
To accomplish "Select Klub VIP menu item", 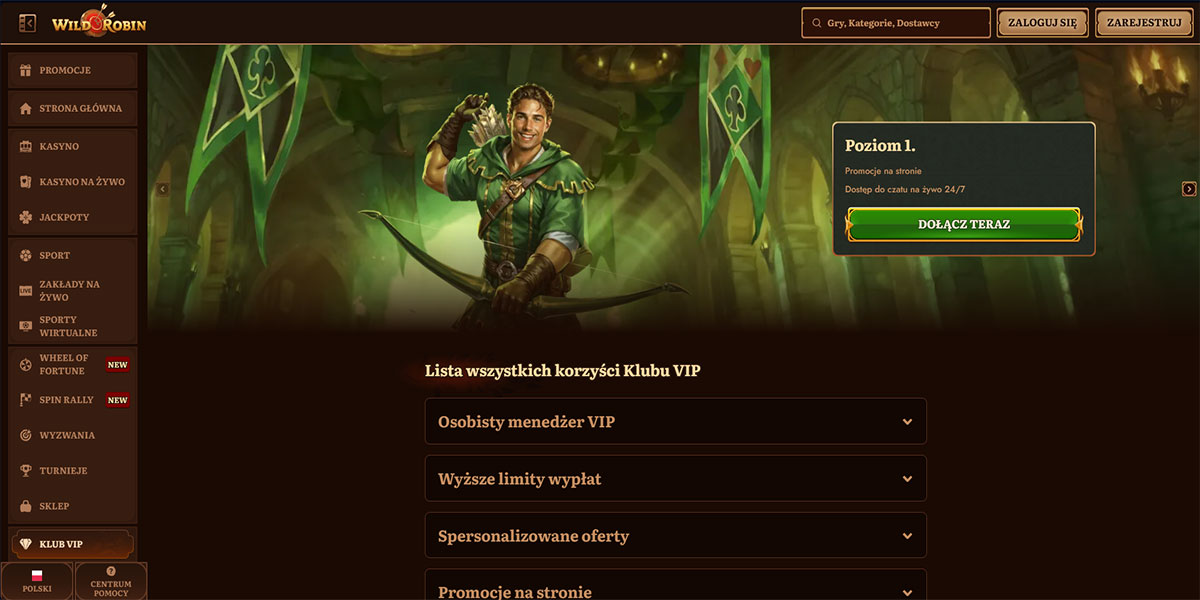I will (x=72, y=544).
